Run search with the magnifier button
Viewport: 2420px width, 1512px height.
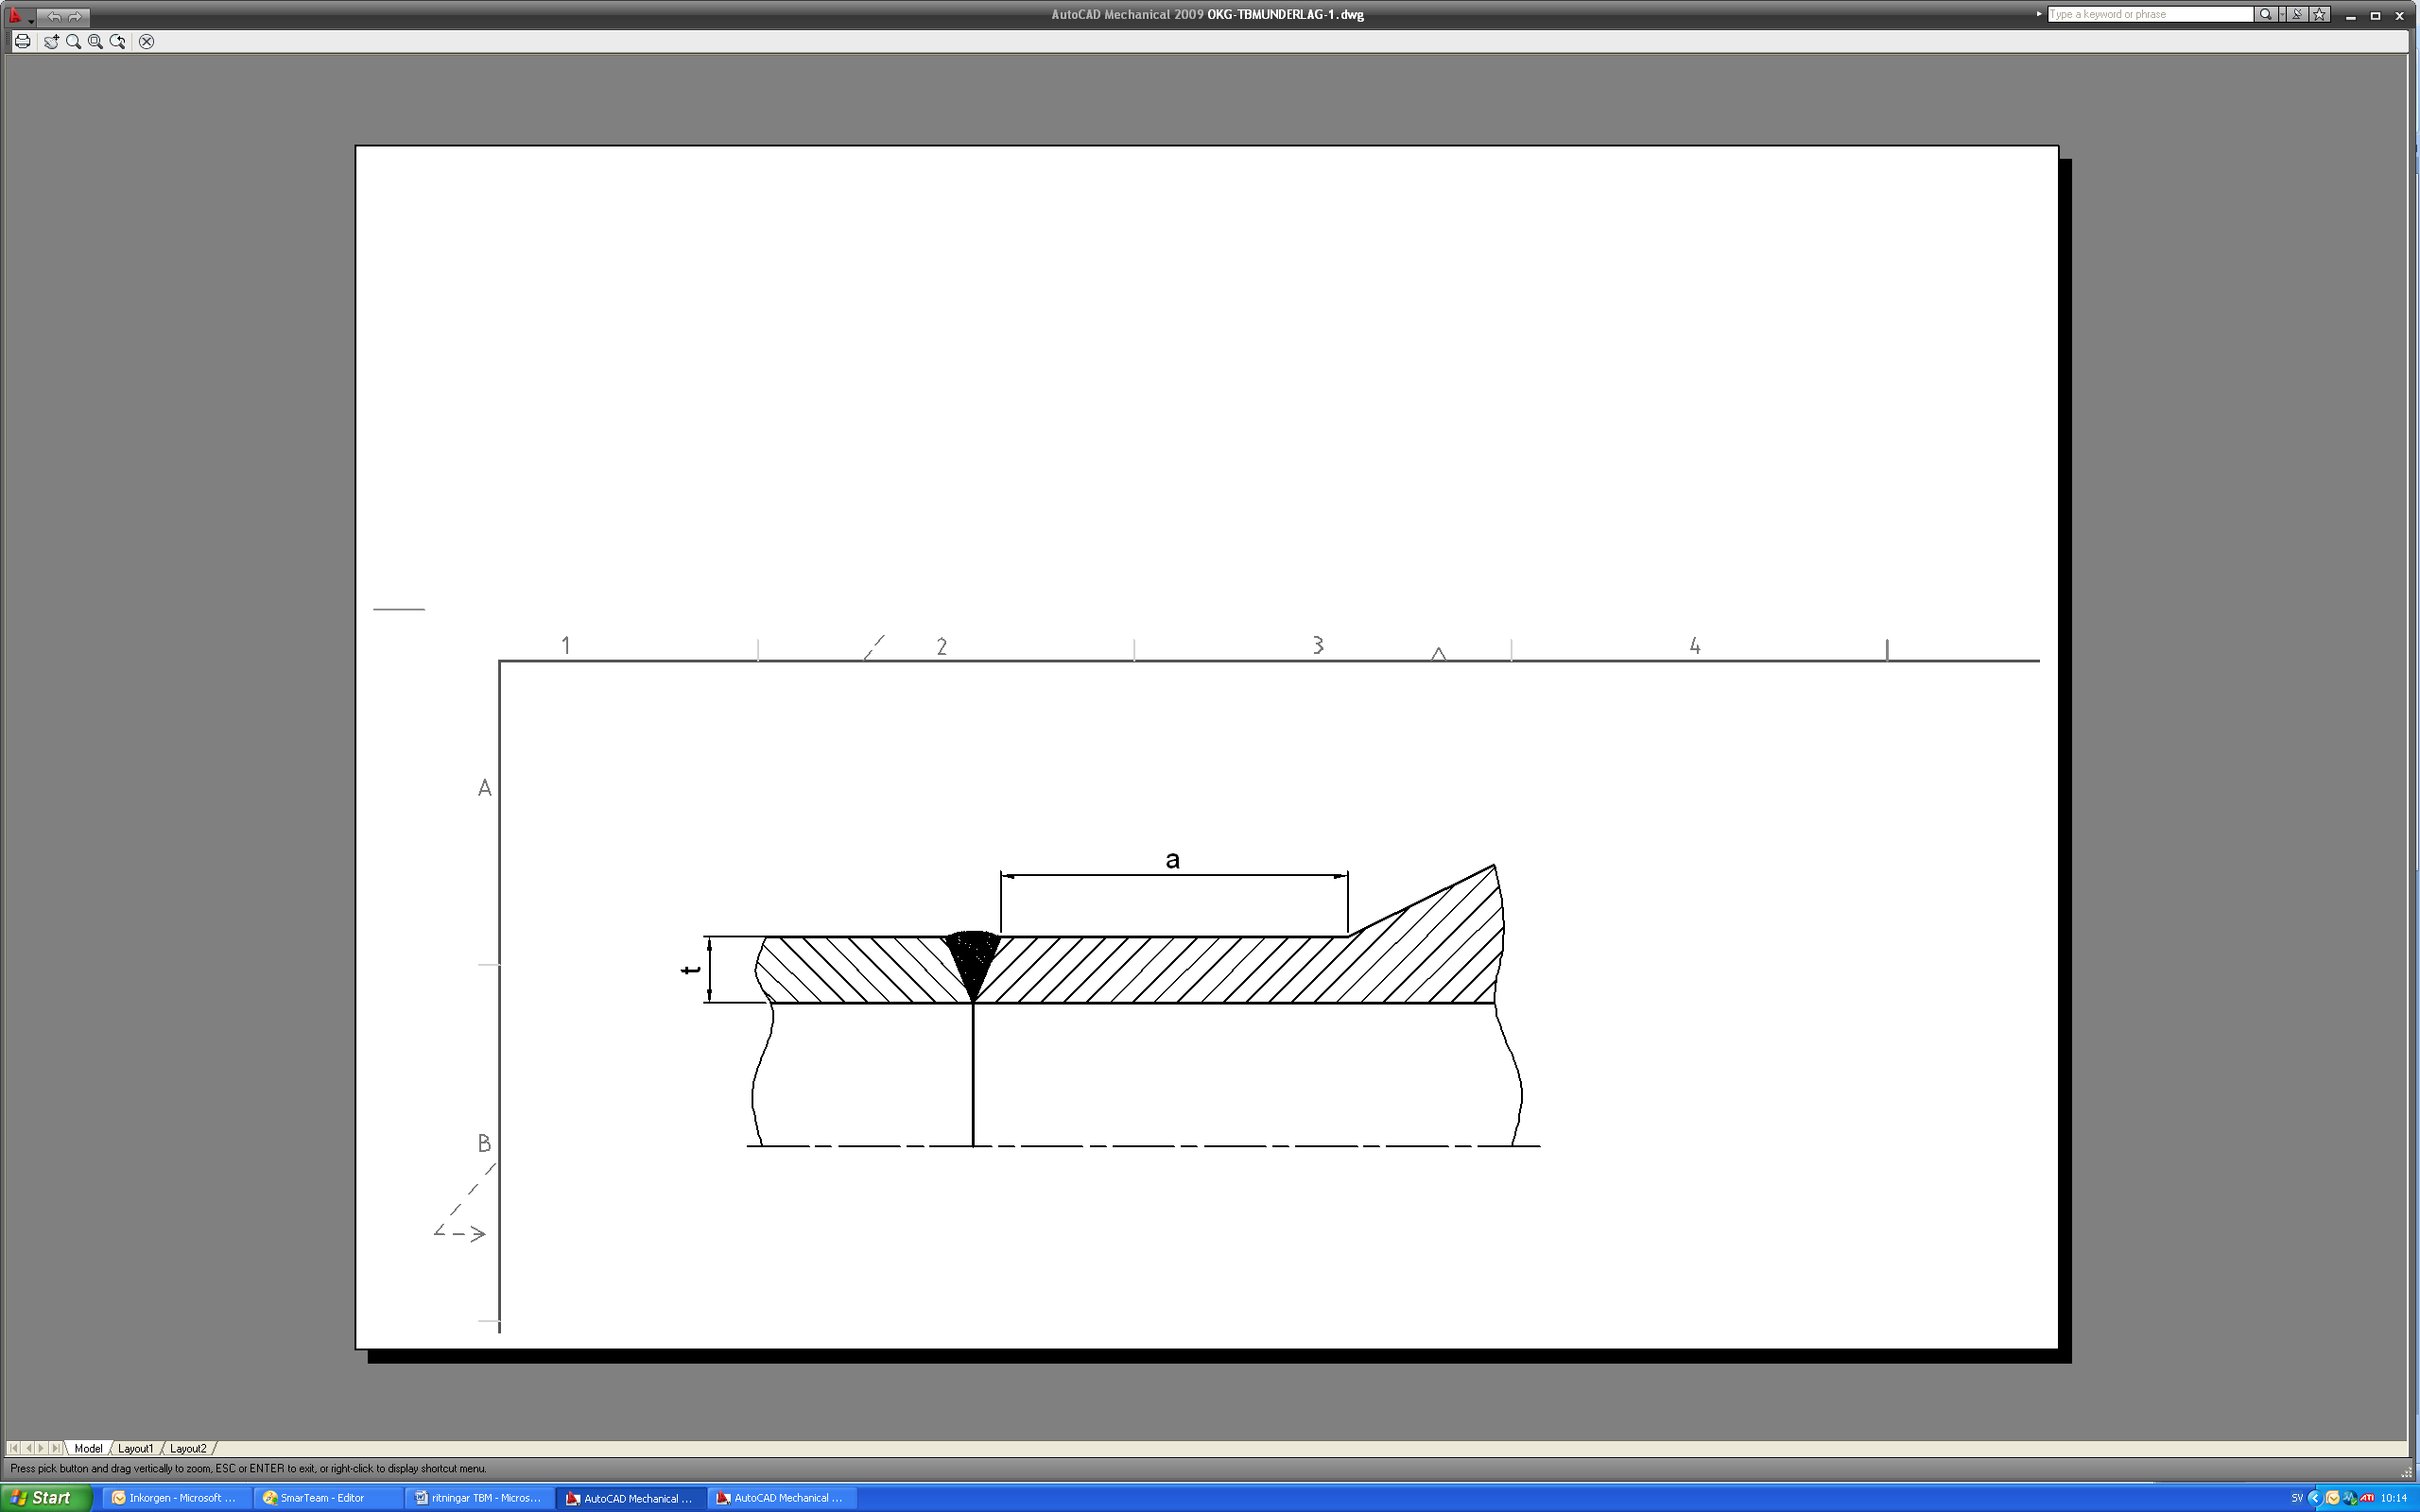point(2265,14)
